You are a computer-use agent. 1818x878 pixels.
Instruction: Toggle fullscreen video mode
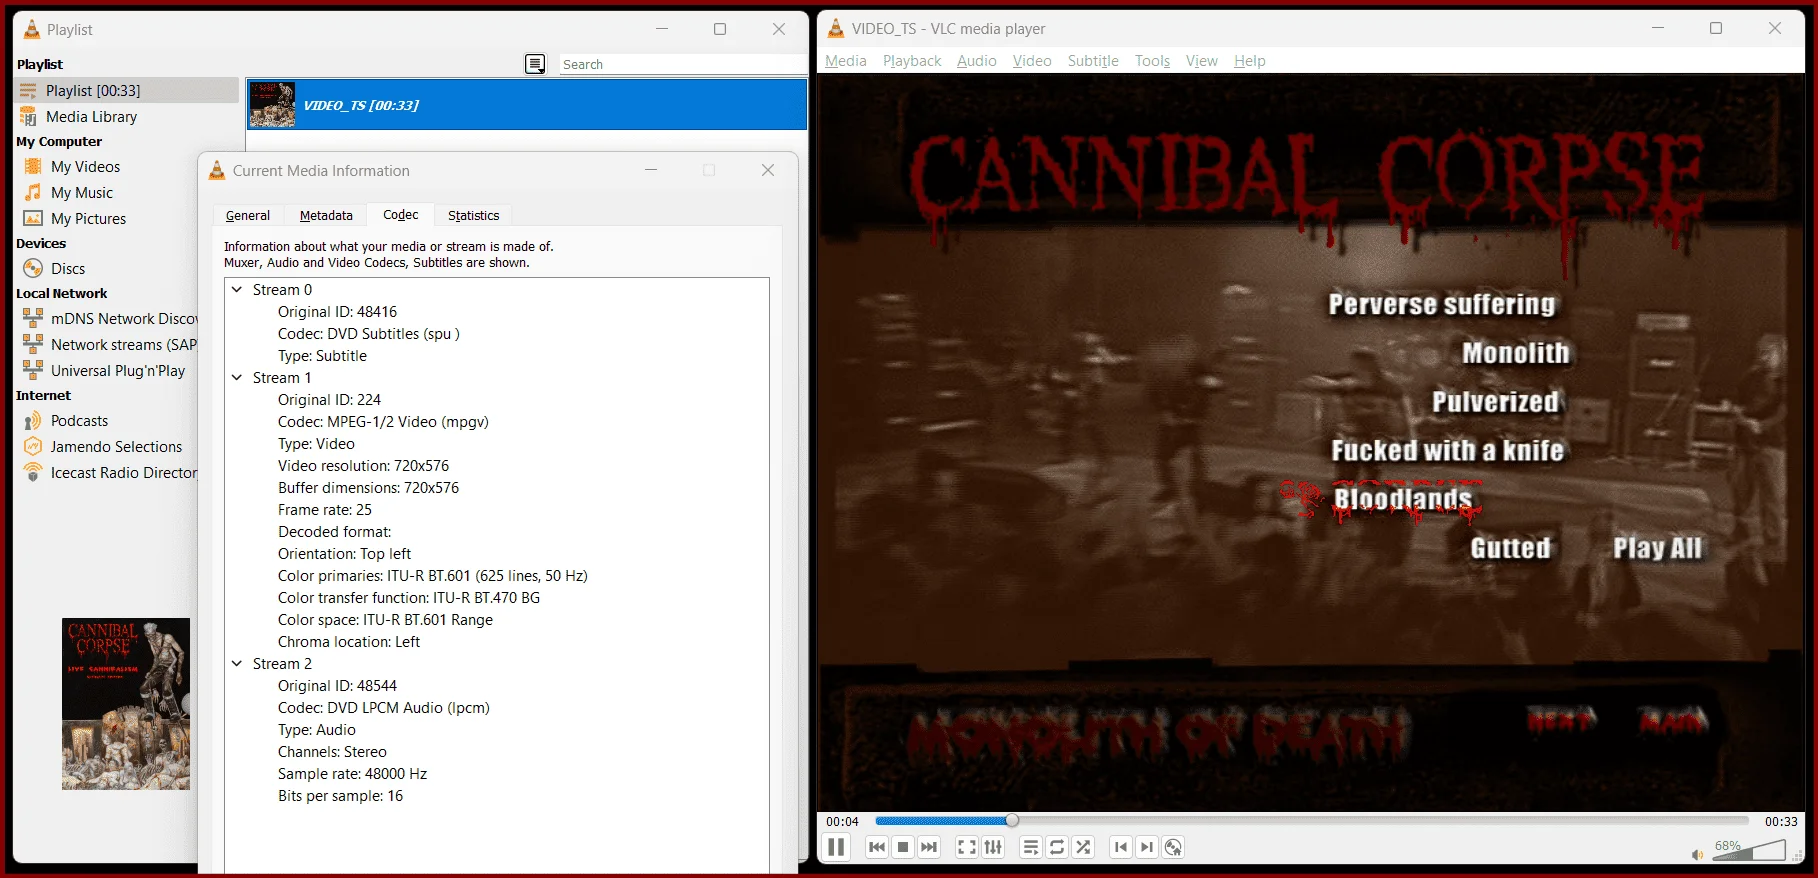tap(967, 847)
